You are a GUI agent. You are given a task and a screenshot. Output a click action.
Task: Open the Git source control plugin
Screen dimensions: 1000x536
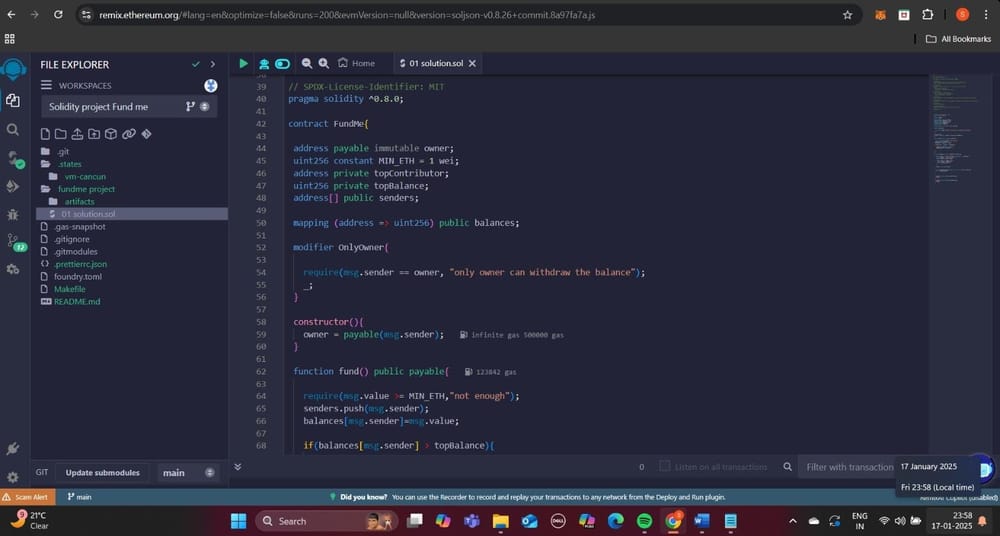tap(15, 242)
